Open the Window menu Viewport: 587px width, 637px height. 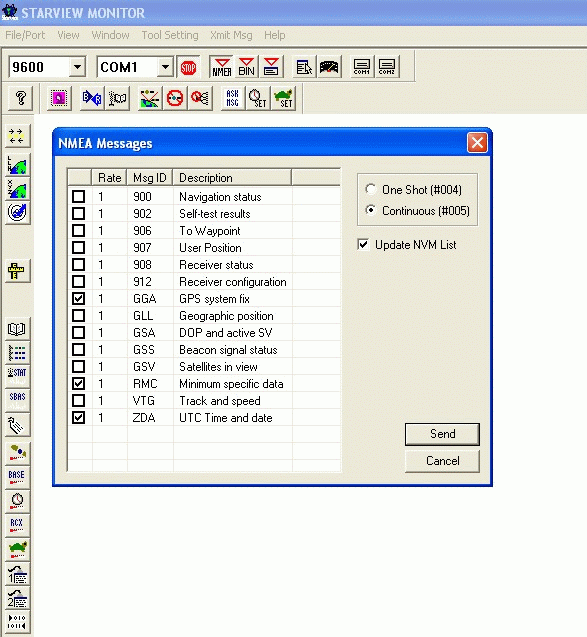[110, 35]
